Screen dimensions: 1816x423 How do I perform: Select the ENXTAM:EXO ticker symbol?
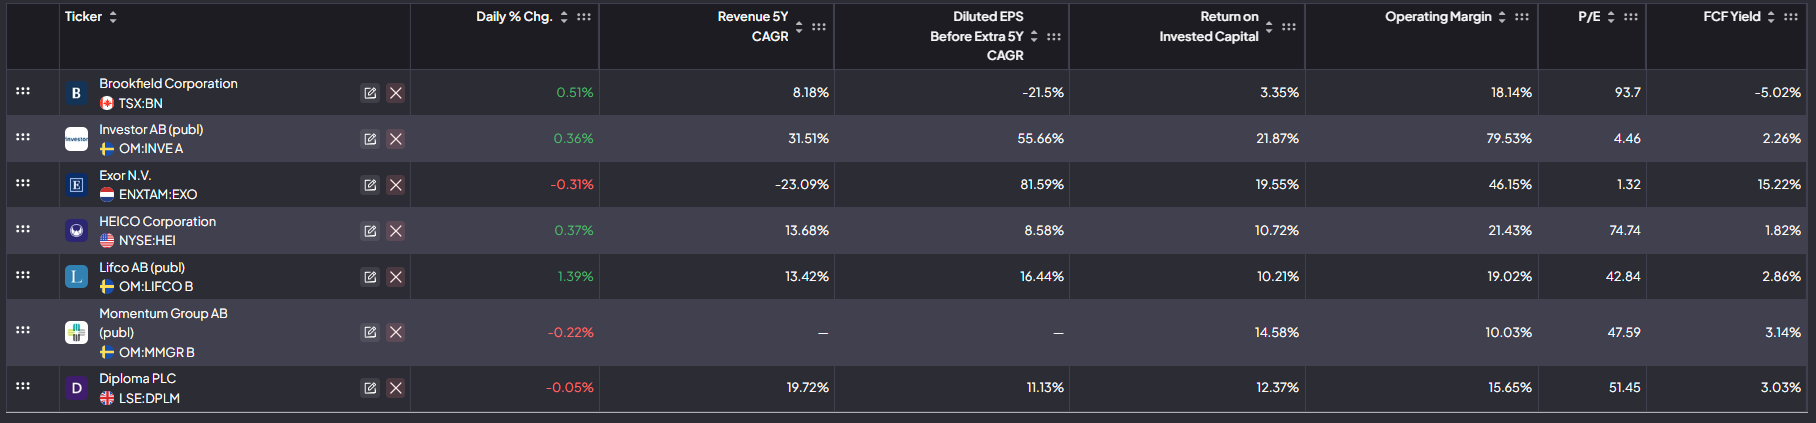coord(158,195)
